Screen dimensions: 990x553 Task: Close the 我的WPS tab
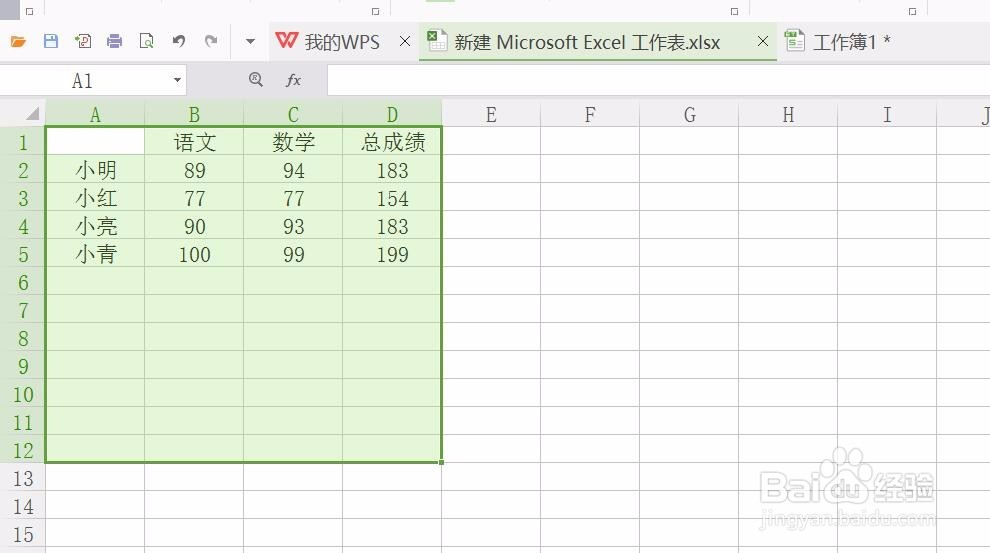pos(405,42)
